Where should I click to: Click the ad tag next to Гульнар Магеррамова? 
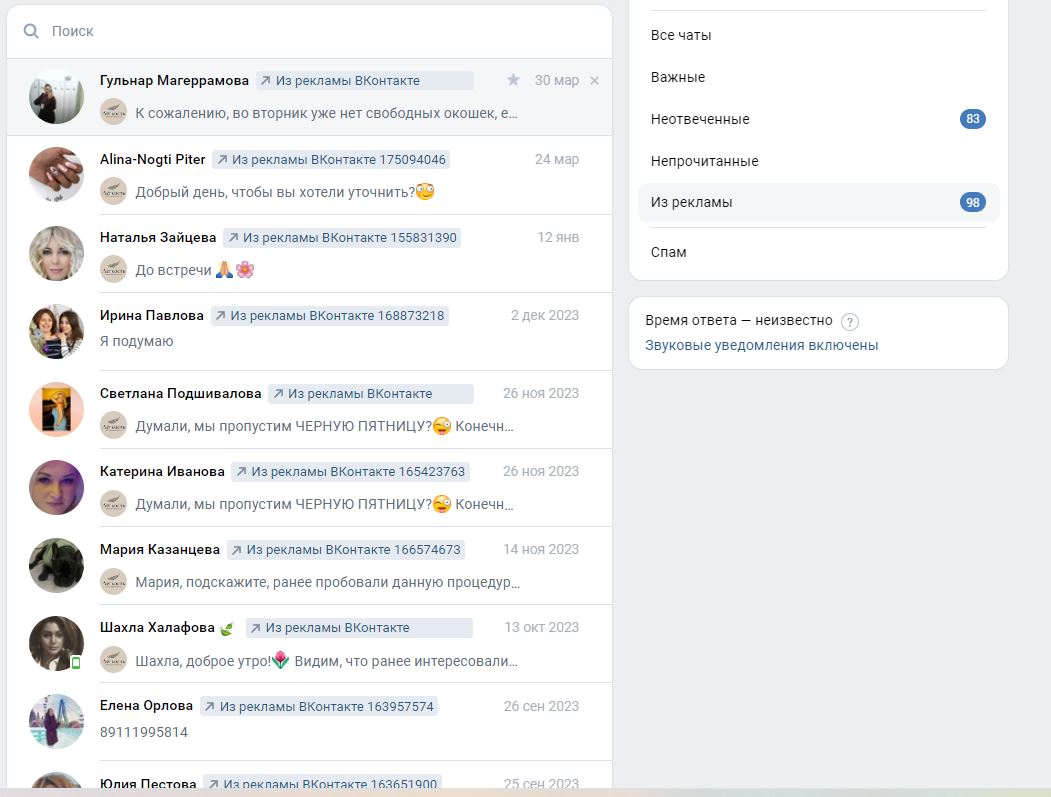pos(365,80)
